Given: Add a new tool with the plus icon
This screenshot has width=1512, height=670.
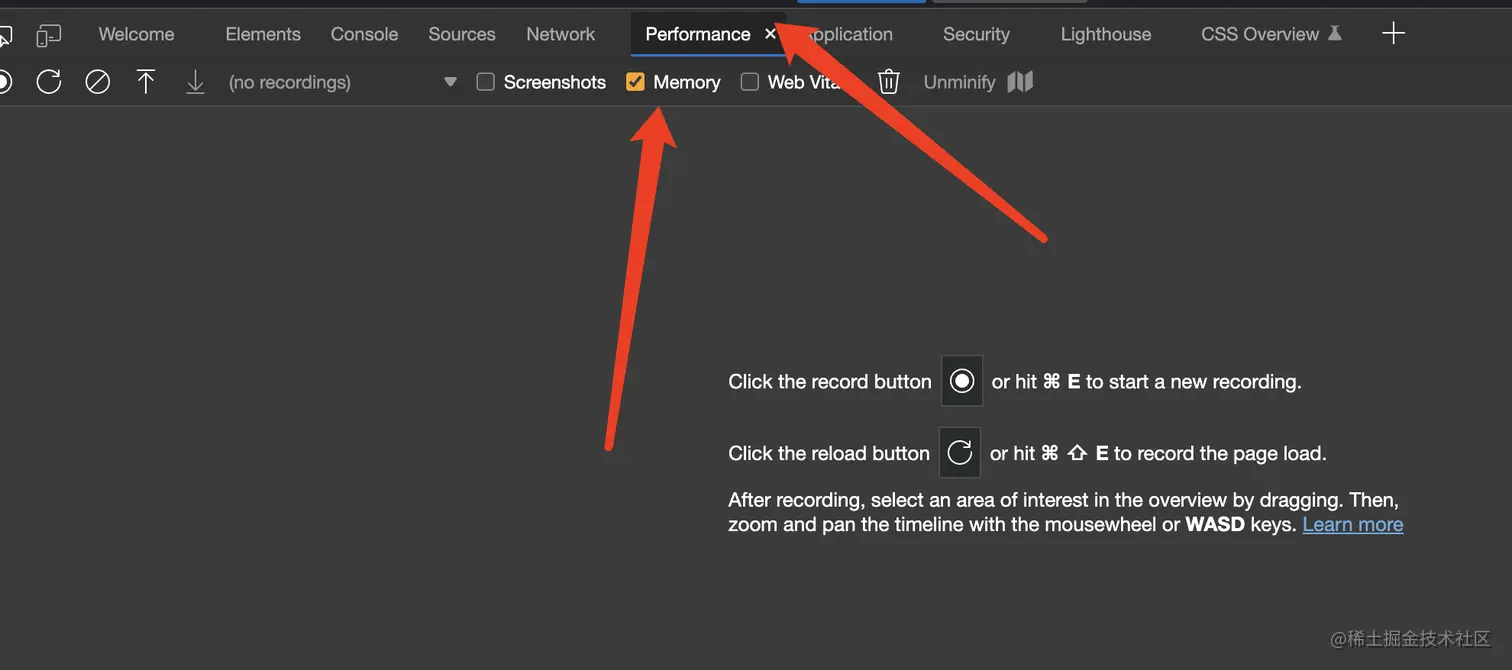Looking at the screenshot, I should [1393, 34].
